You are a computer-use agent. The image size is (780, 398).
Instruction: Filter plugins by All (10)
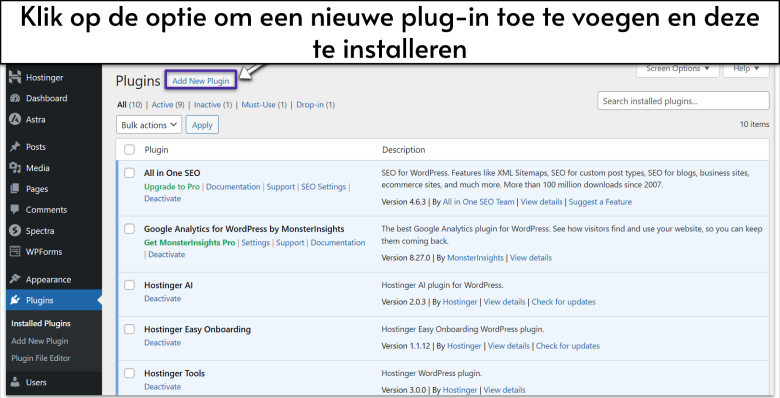pos(129,104)
